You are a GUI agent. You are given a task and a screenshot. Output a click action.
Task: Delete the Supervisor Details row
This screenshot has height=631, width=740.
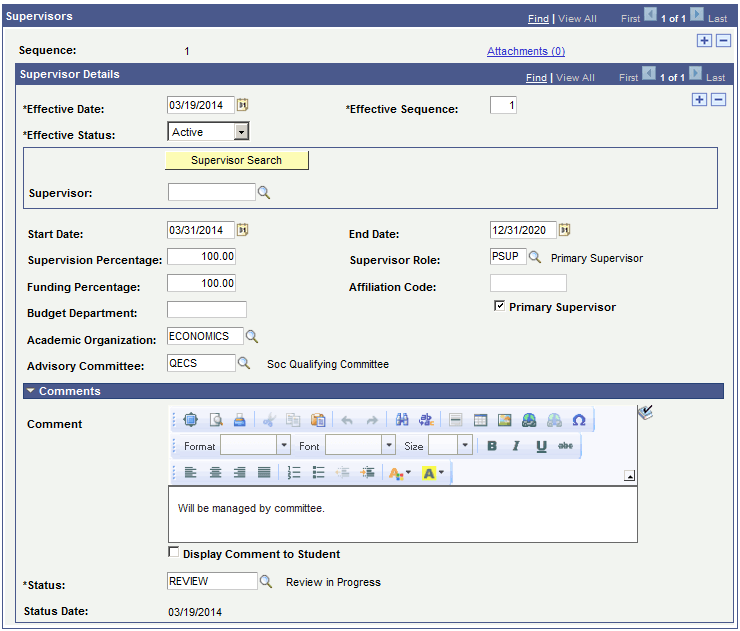click(718, 100)
